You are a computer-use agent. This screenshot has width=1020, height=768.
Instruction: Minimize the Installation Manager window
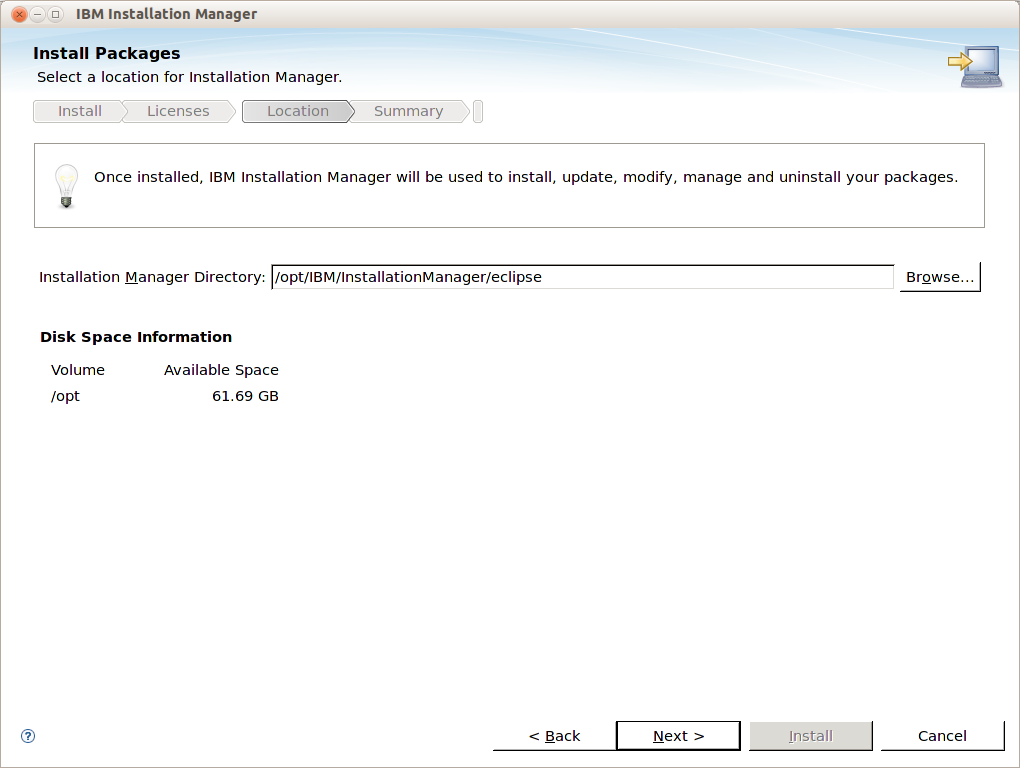tap(37, 14)
